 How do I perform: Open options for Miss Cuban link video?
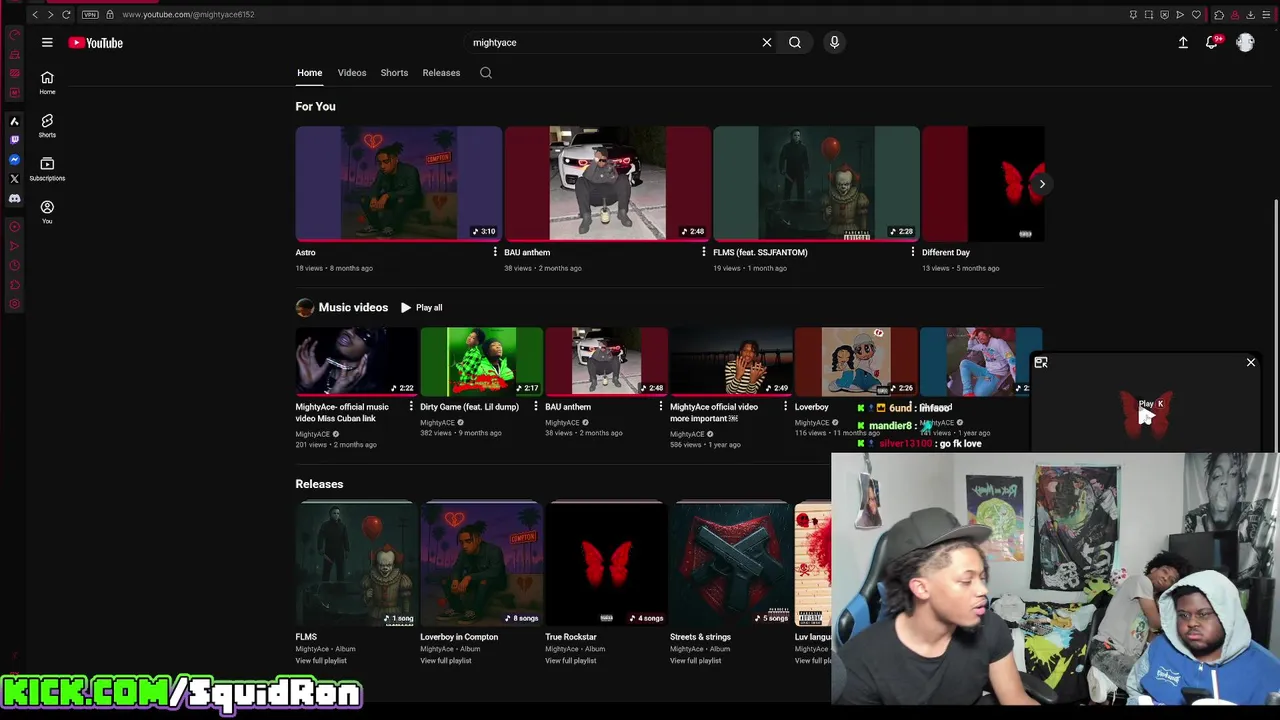[411, 407]
